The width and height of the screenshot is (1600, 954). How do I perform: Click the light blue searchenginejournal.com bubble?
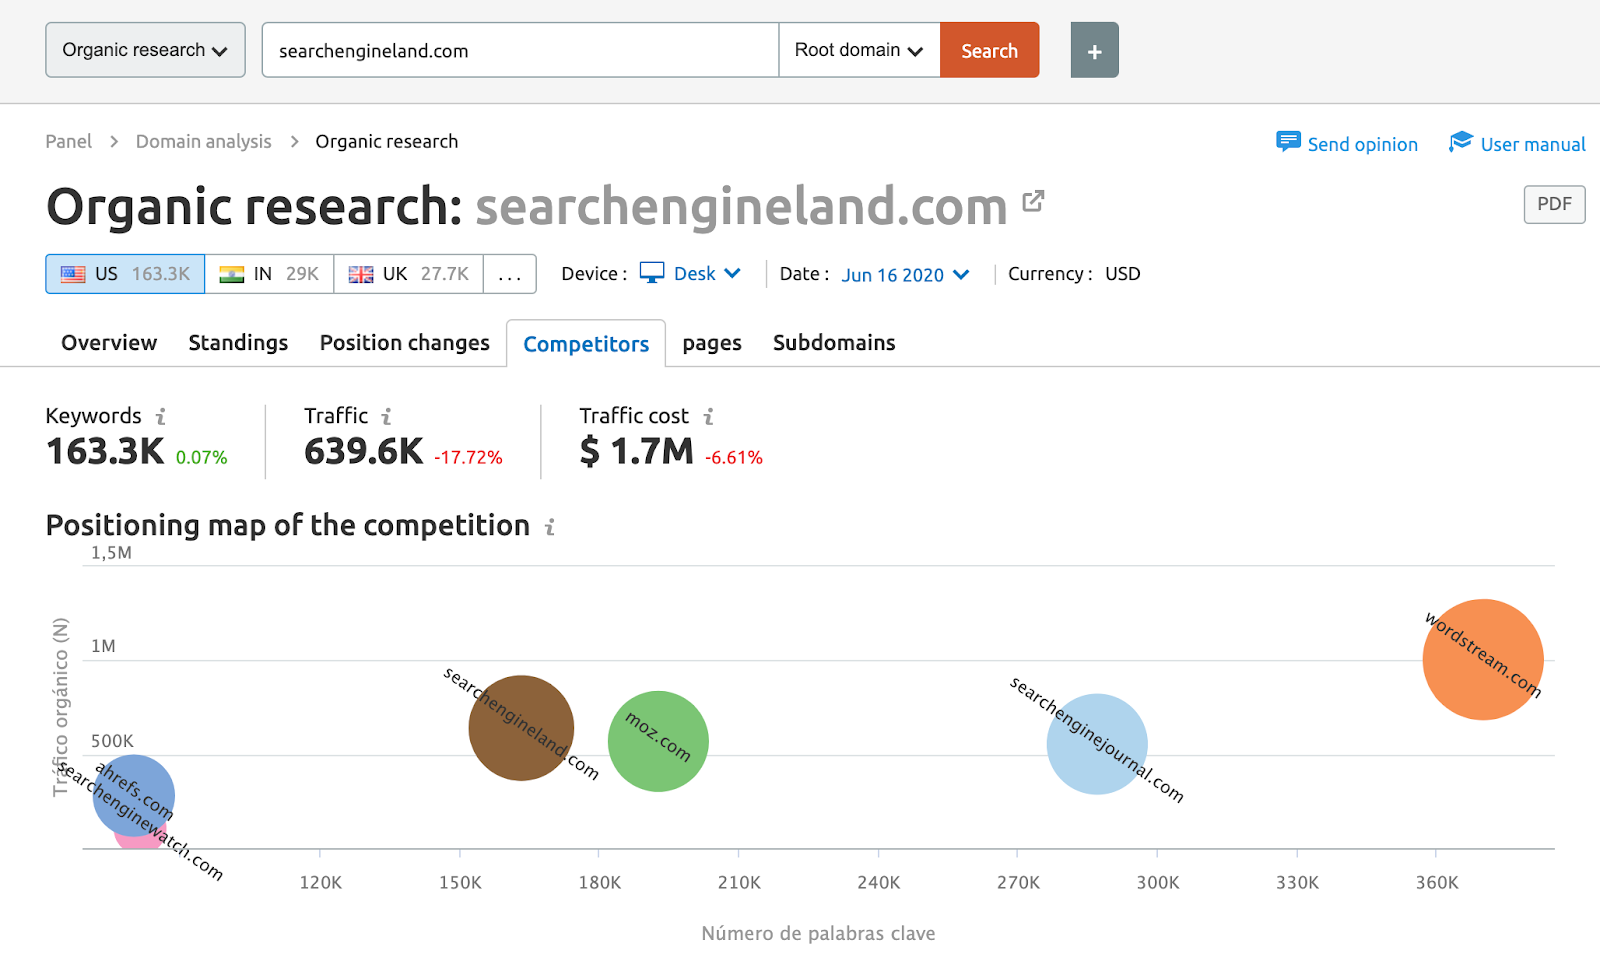[1097, 744]
